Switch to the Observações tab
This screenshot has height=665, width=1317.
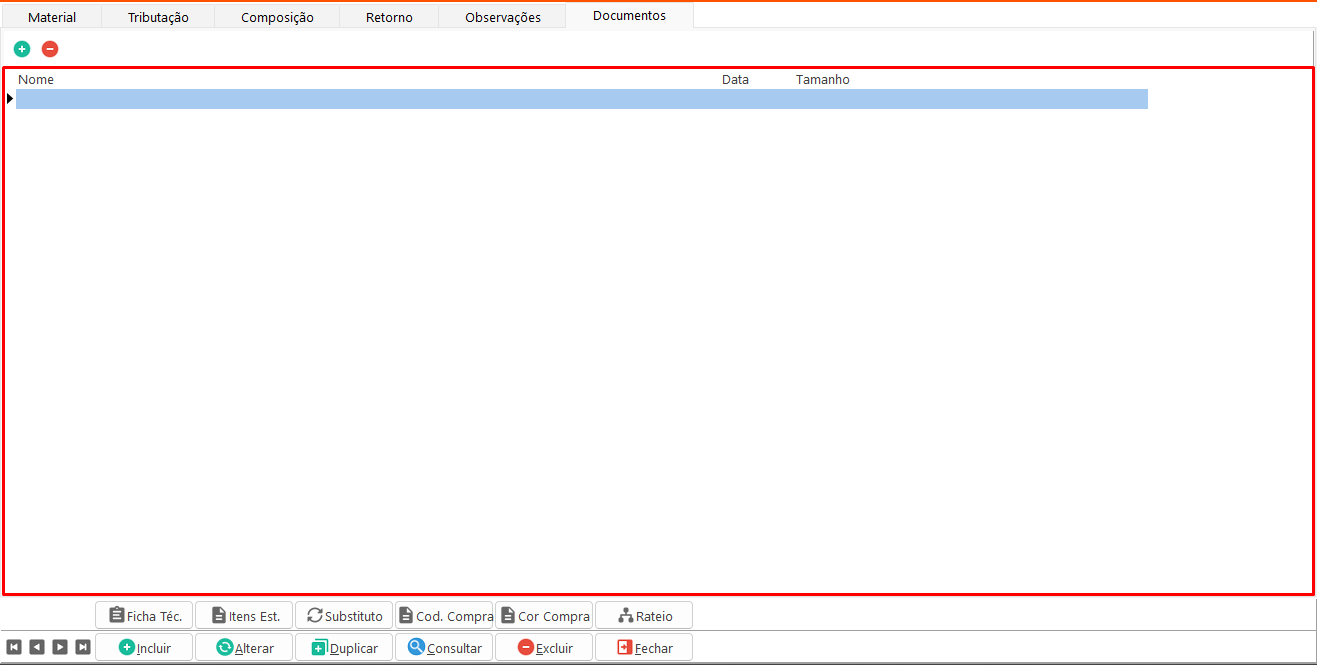point(503,17)
